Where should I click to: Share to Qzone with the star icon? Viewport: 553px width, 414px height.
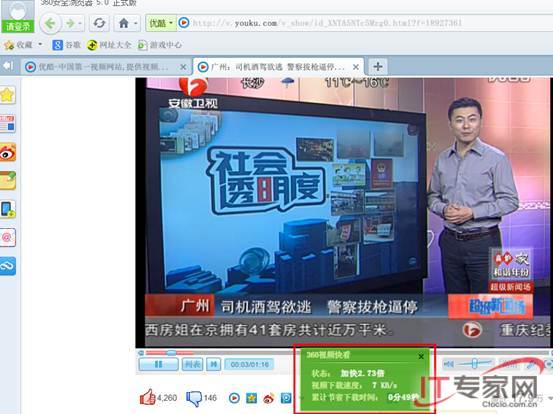[x=251, y=398]
